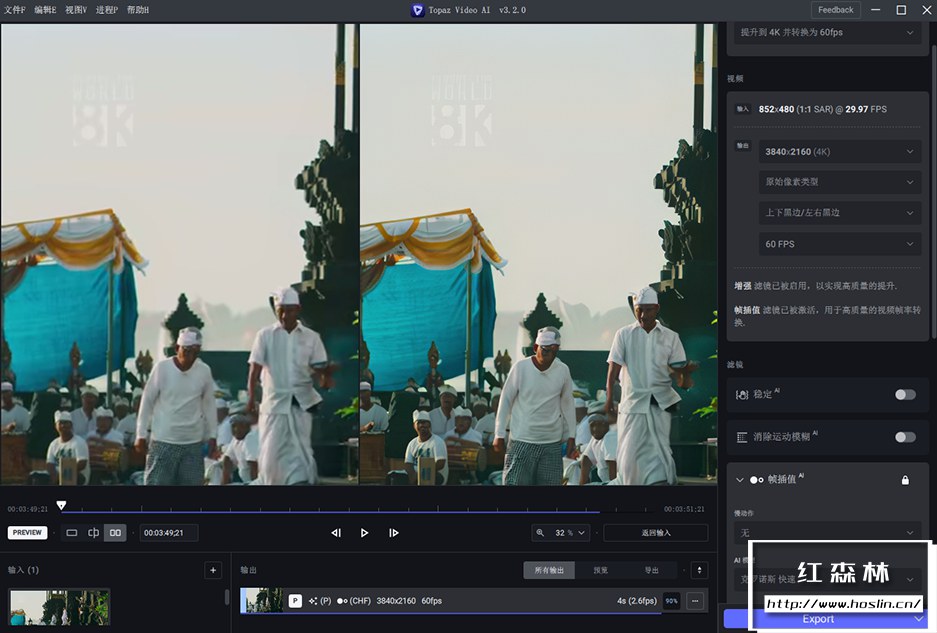
Task: Open the 60 FPS frame rate dropdown
Action: click(839, 243)
